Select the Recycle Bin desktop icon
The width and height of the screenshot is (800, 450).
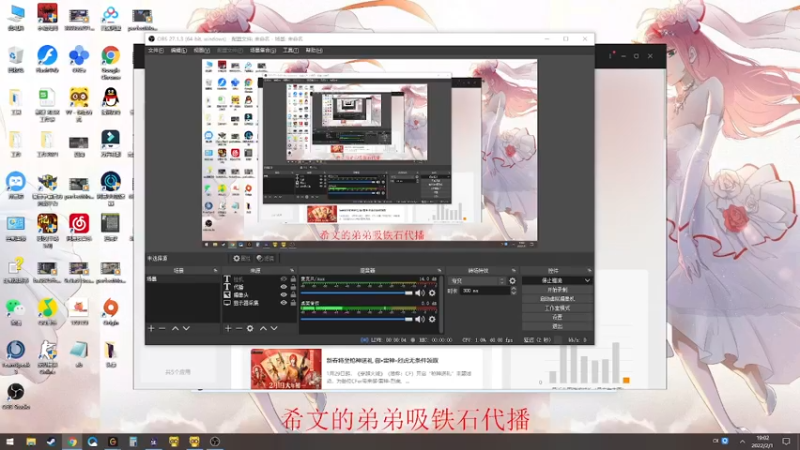click(x=16, y=59)
